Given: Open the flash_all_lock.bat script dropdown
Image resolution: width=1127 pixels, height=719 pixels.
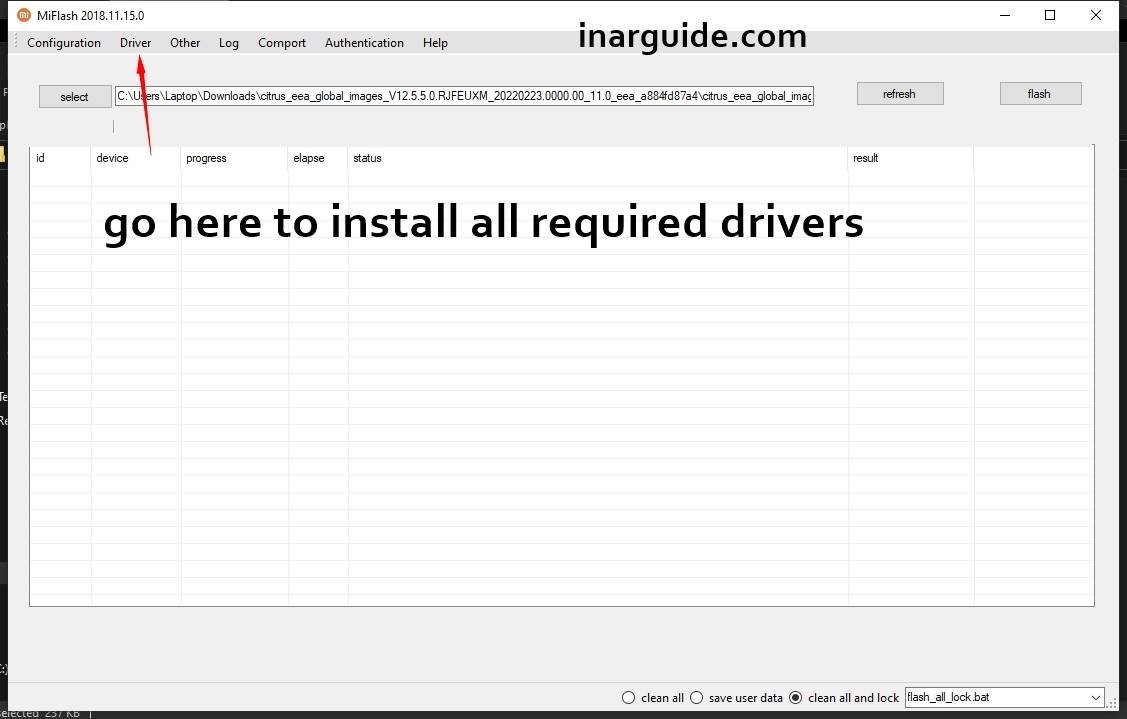Looking at the screenshot, I should pyautogui.click(x=1004, y=697).
